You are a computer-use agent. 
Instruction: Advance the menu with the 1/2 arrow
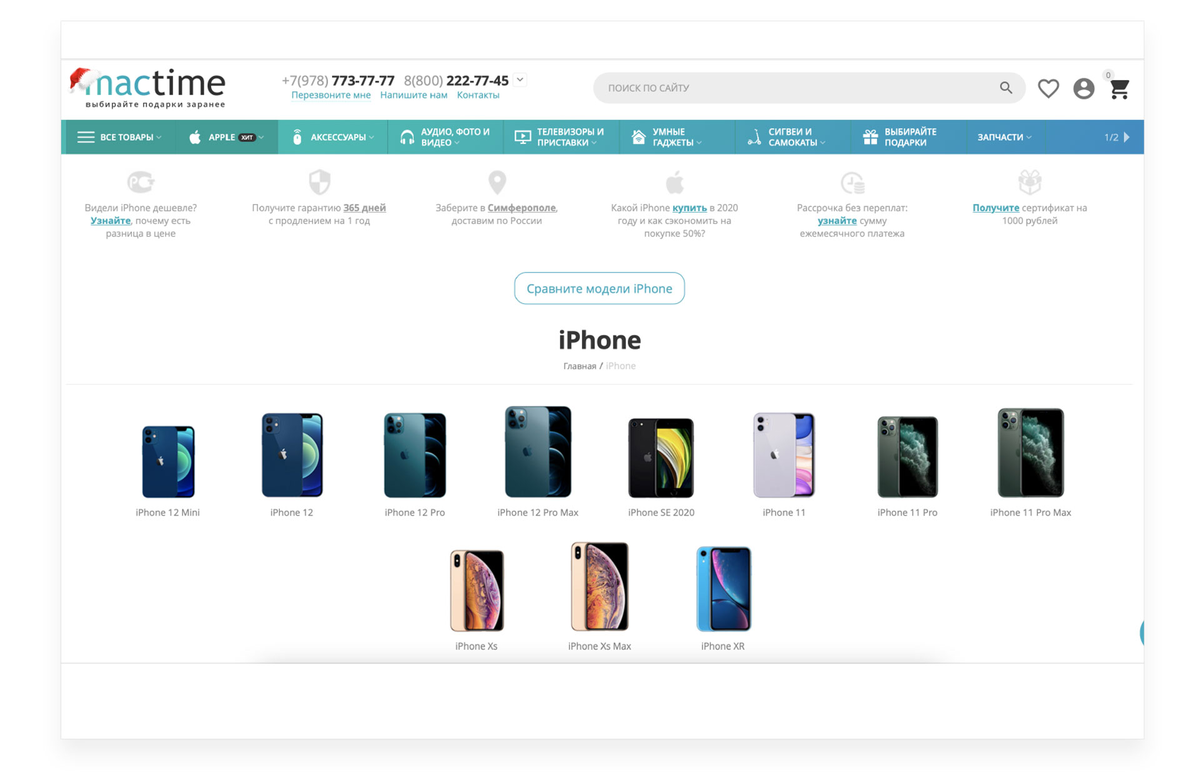click(x=1127, y=137)
